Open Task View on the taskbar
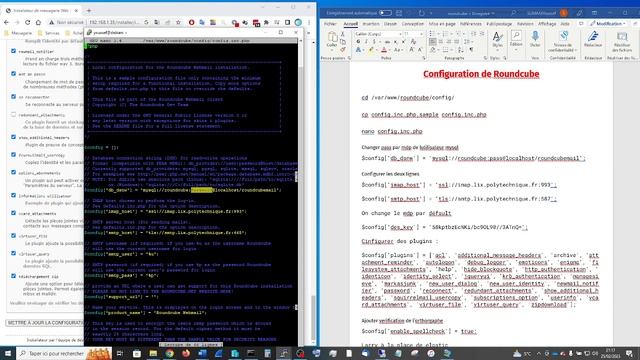 click(x=120, y=353)
